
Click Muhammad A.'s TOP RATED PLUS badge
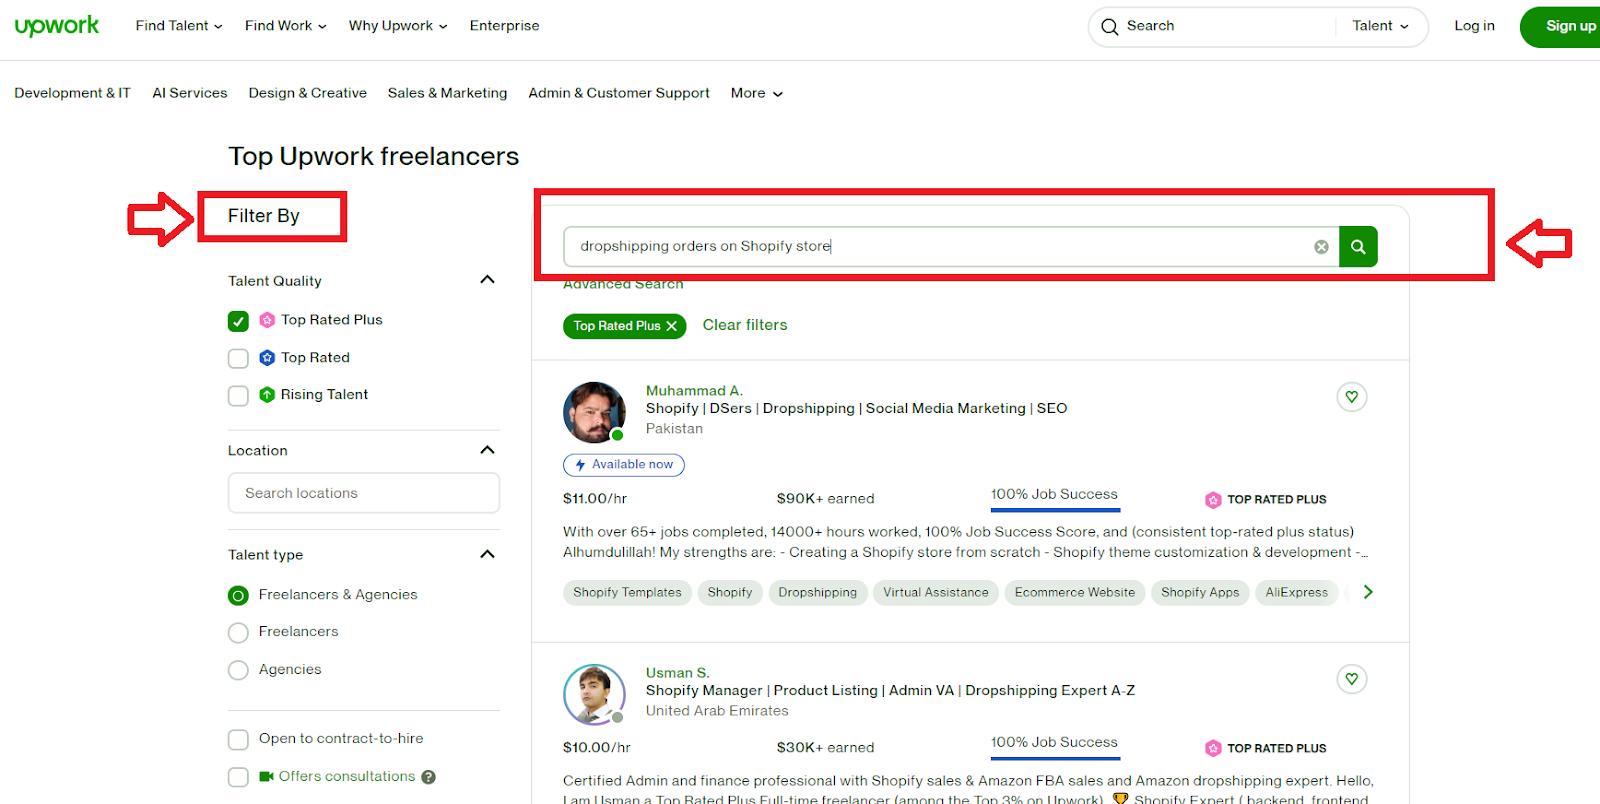point(1266,499)
